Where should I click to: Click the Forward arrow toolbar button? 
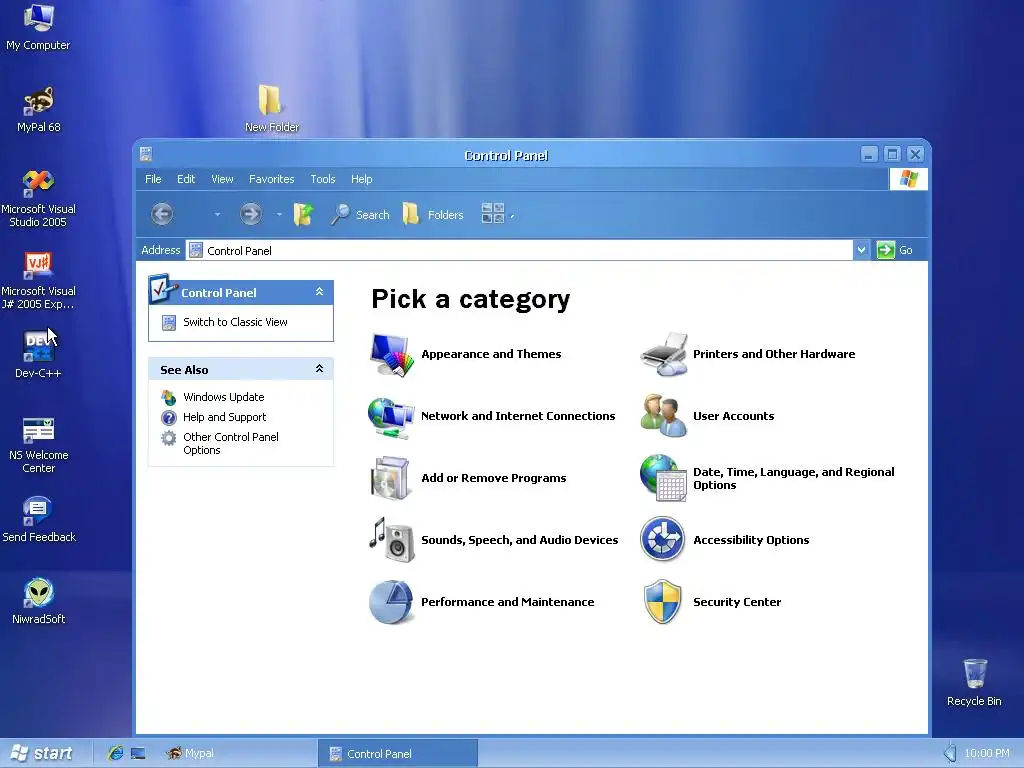[250, 214]
